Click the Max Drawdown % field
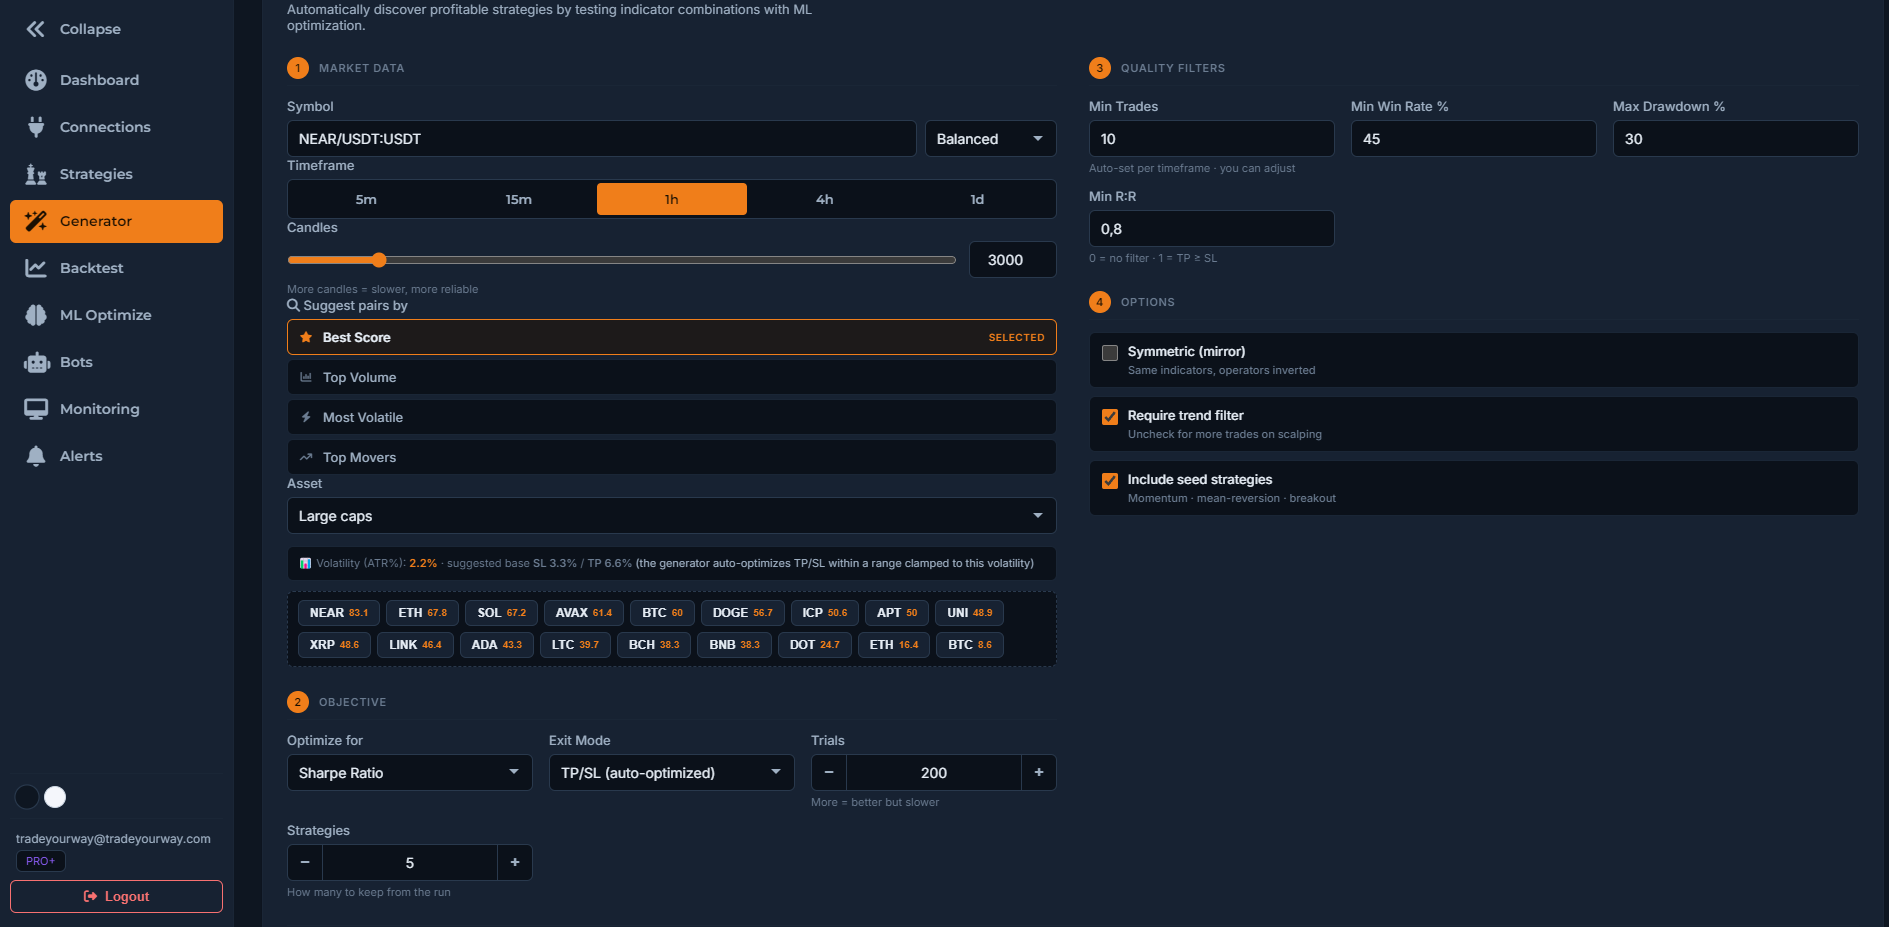 1735,139
